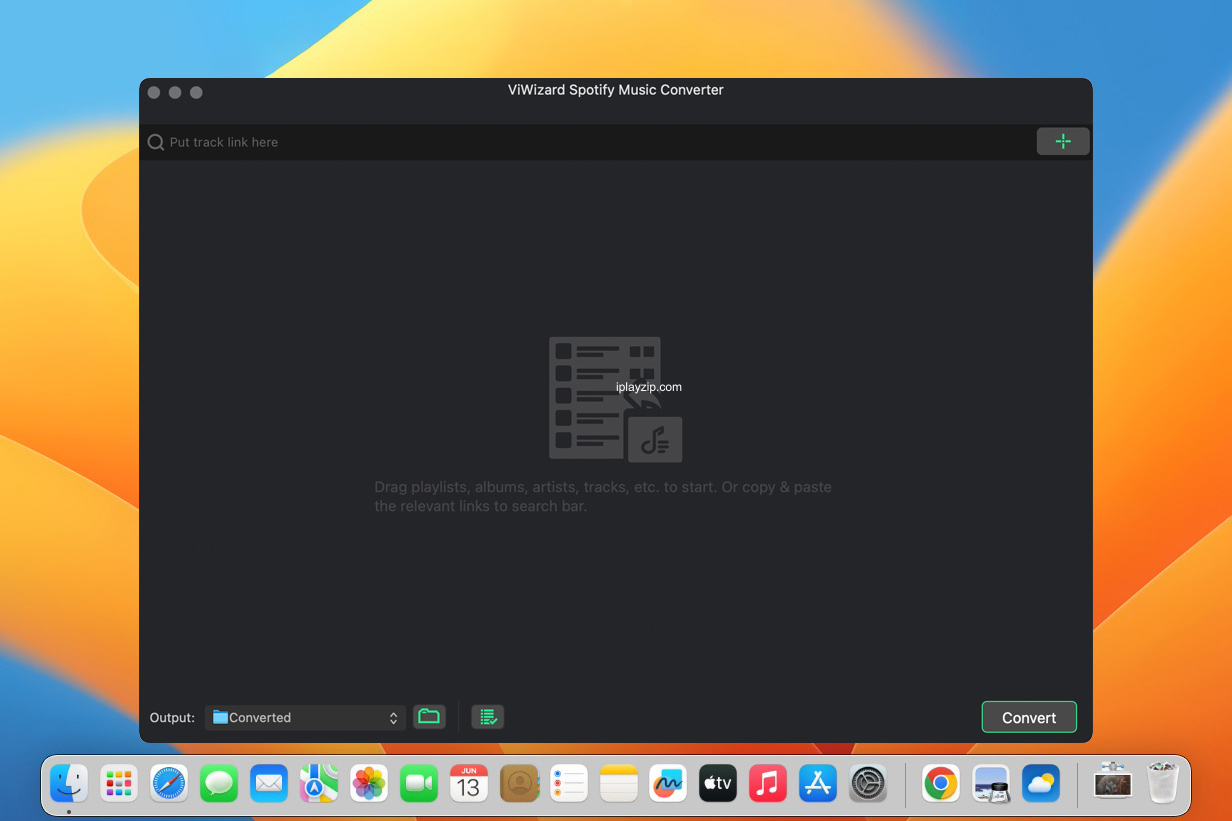
Task: Close the ViWizard window with the red button
Action: pyautogui.click(x=154, y=92)
